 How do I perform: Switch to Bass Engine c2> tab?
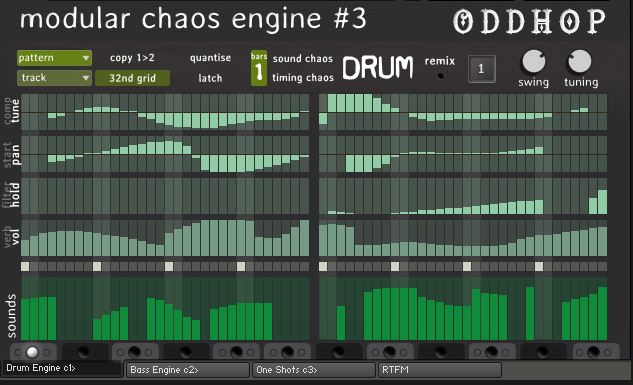[x=188, y=370]
